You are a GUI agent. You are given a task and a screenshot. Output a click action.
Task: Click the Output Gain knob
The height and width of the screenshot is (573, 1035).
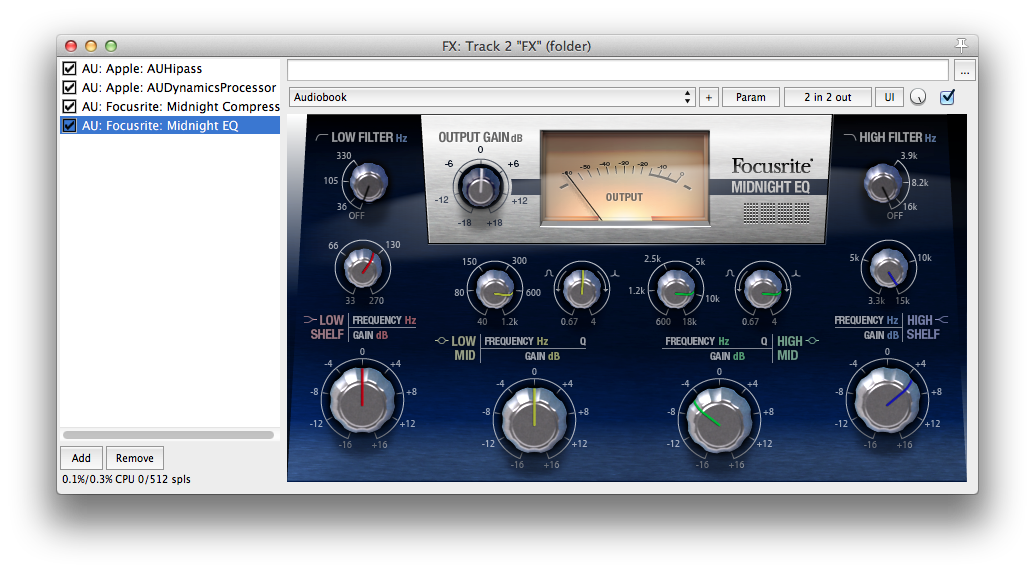(479, 186)
